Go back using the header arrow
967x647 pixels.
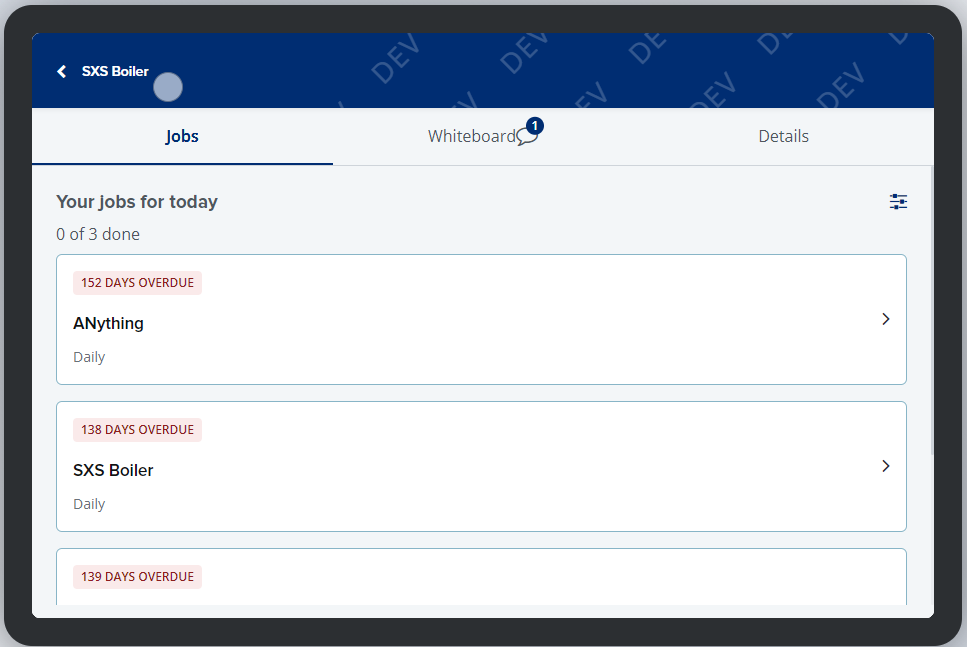[x=62, y=72]
